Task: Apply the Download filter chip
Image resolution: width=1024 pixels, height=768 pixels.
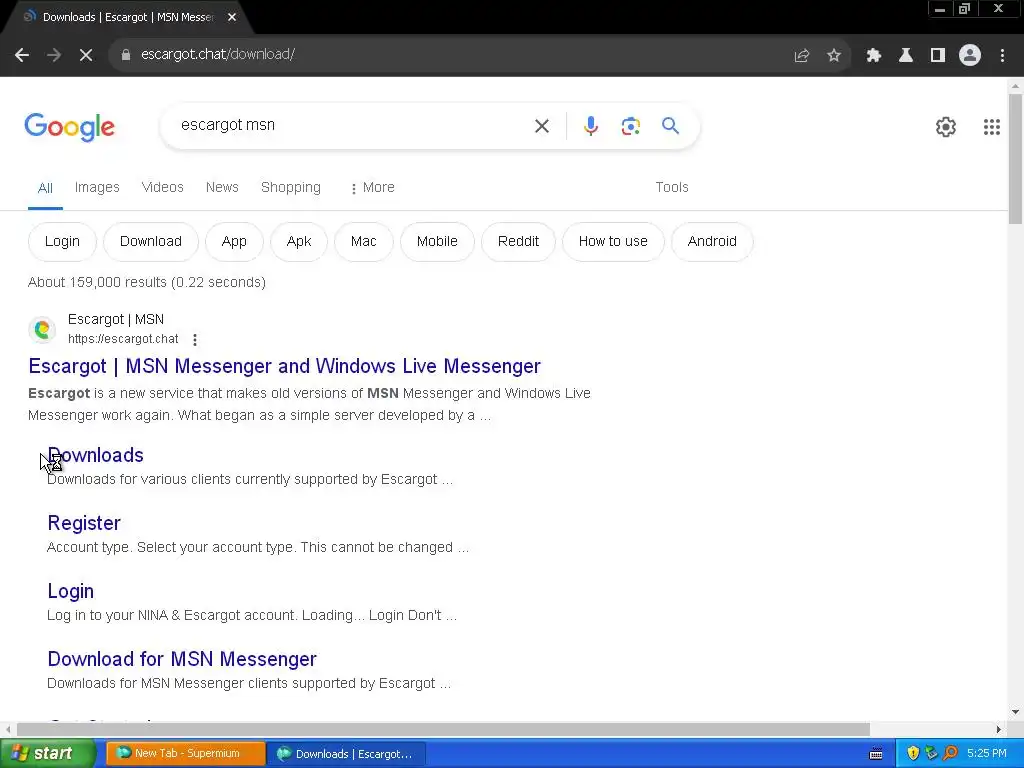Action: 151,242
